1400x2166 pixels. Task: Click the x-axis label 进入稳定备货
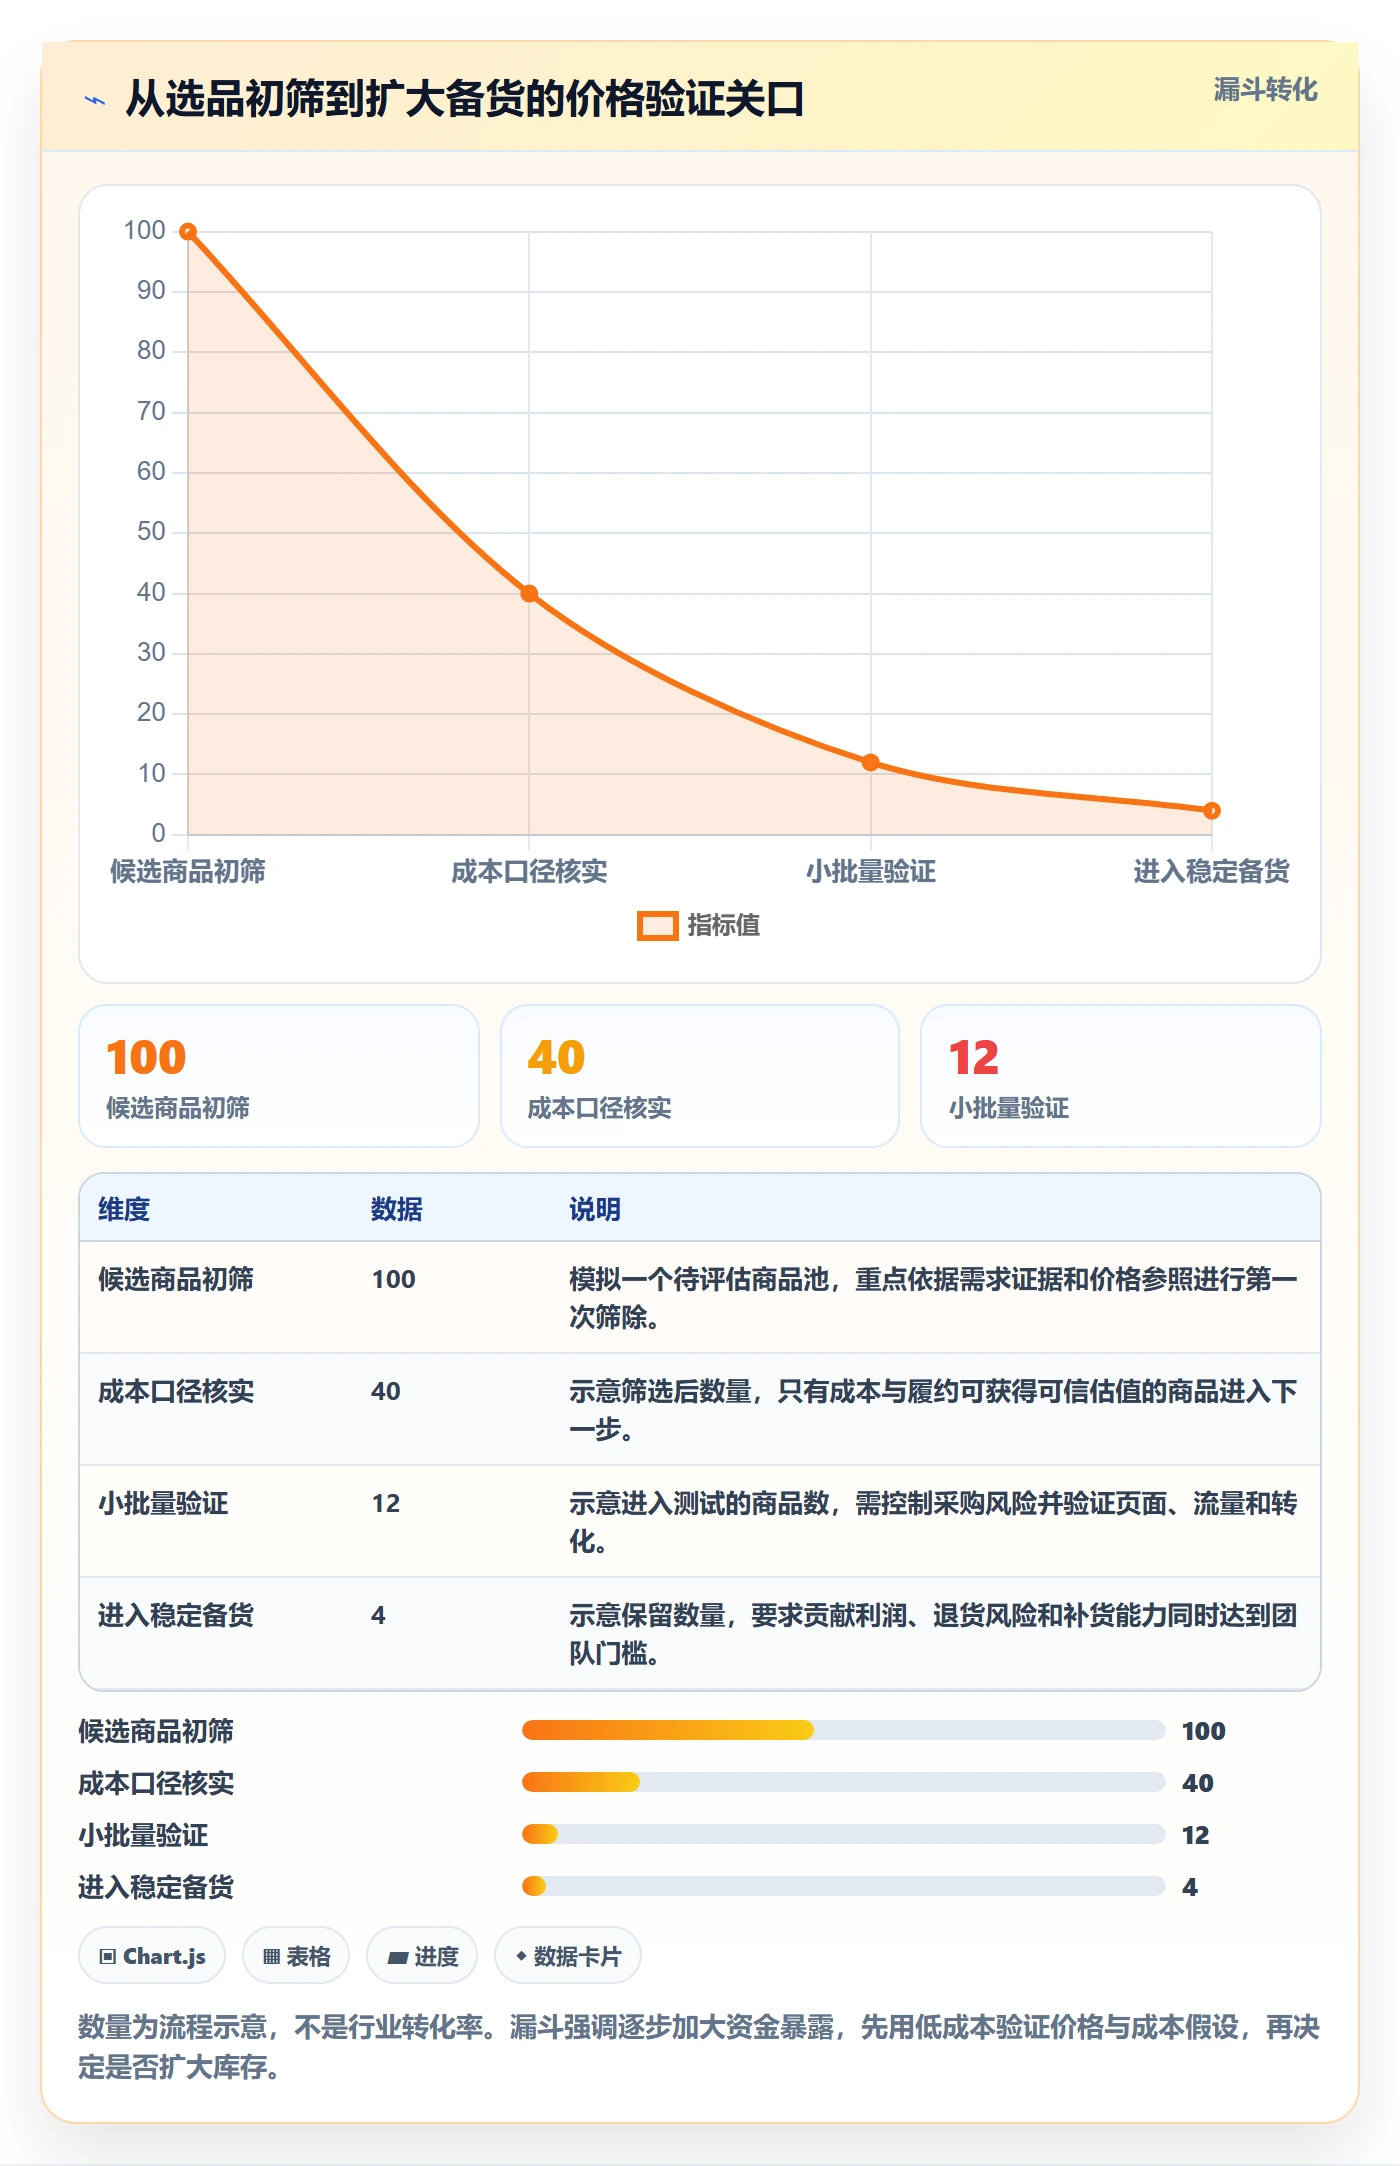(x=1211, y=872)
